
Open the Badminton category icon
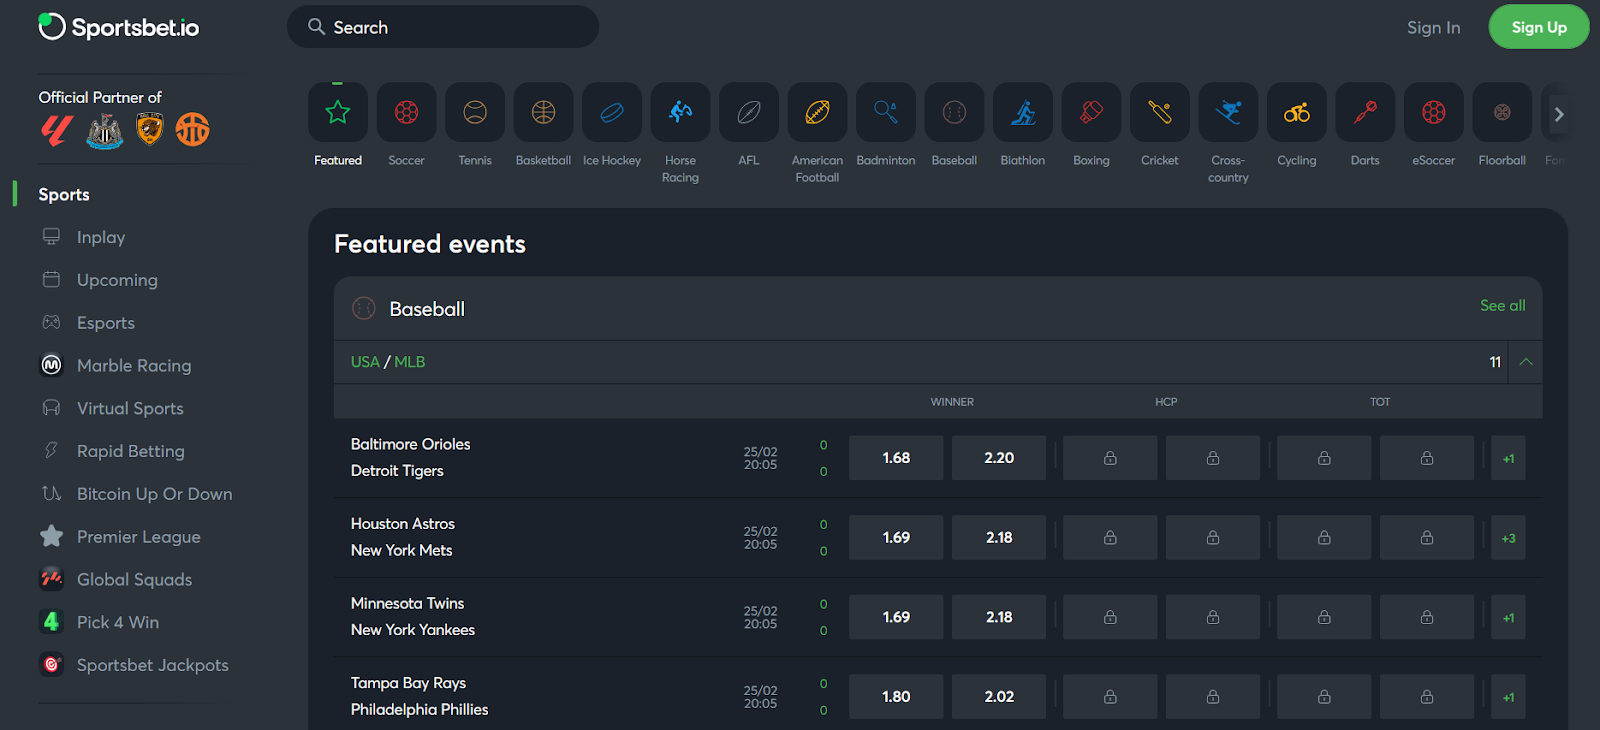click(x=886, y=112)
